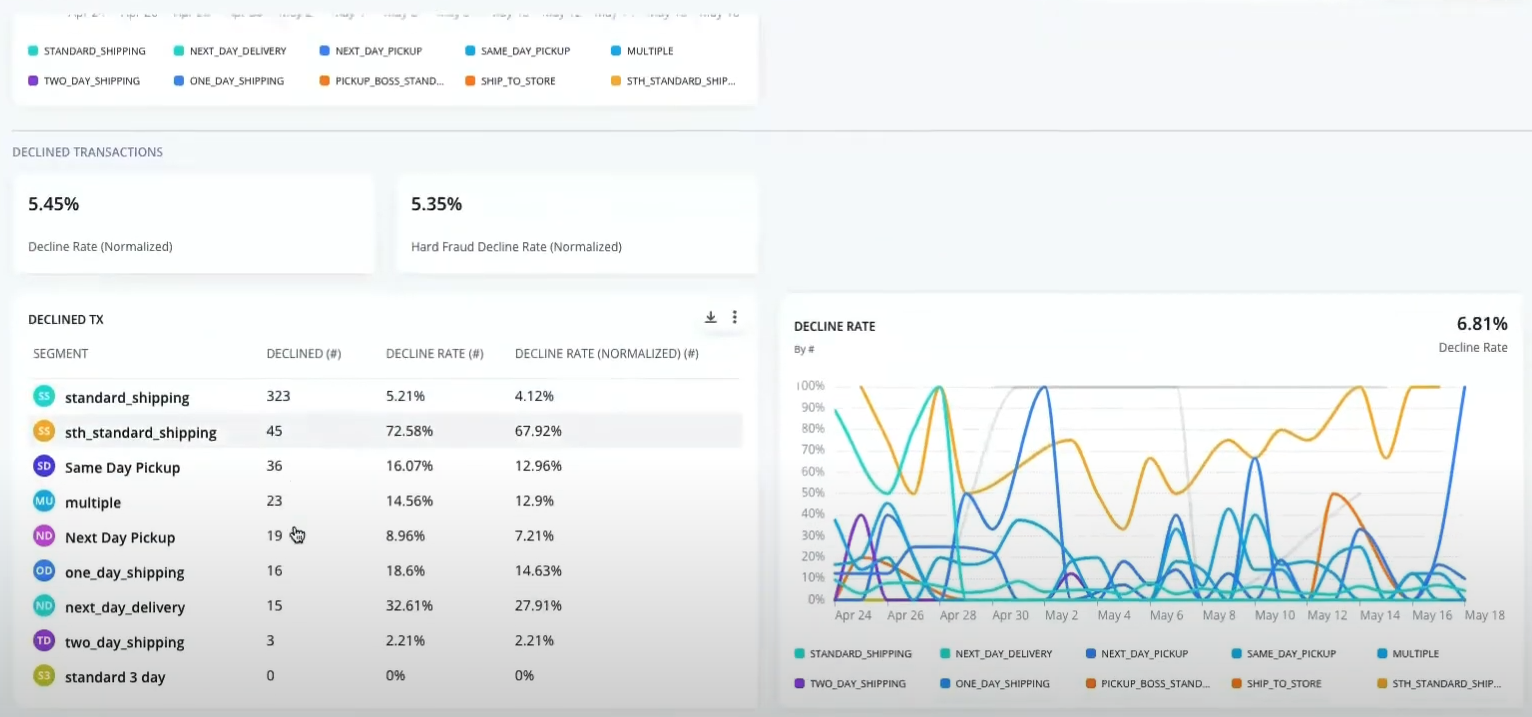The width and height of the screenshot is (1532, 717).
Task: Click the Same Day Pickup SD icon
Action: 44,466
